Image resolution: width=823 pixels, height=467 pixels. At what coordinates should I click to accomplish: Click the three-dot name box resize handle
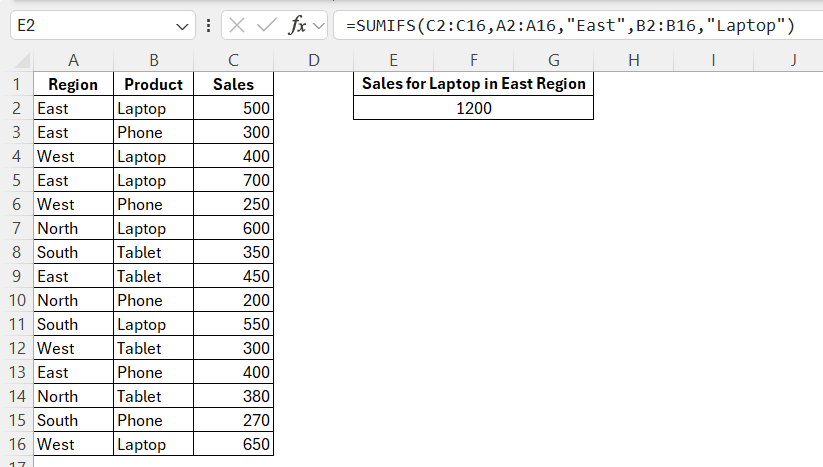[207, 26]
